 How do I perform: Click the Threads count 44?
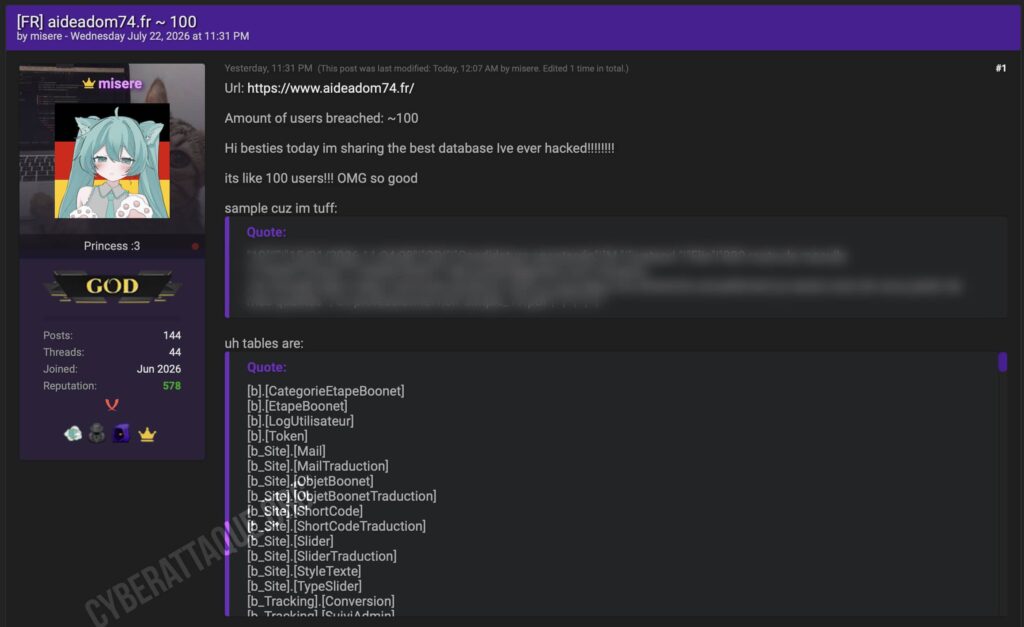point(174,352)
